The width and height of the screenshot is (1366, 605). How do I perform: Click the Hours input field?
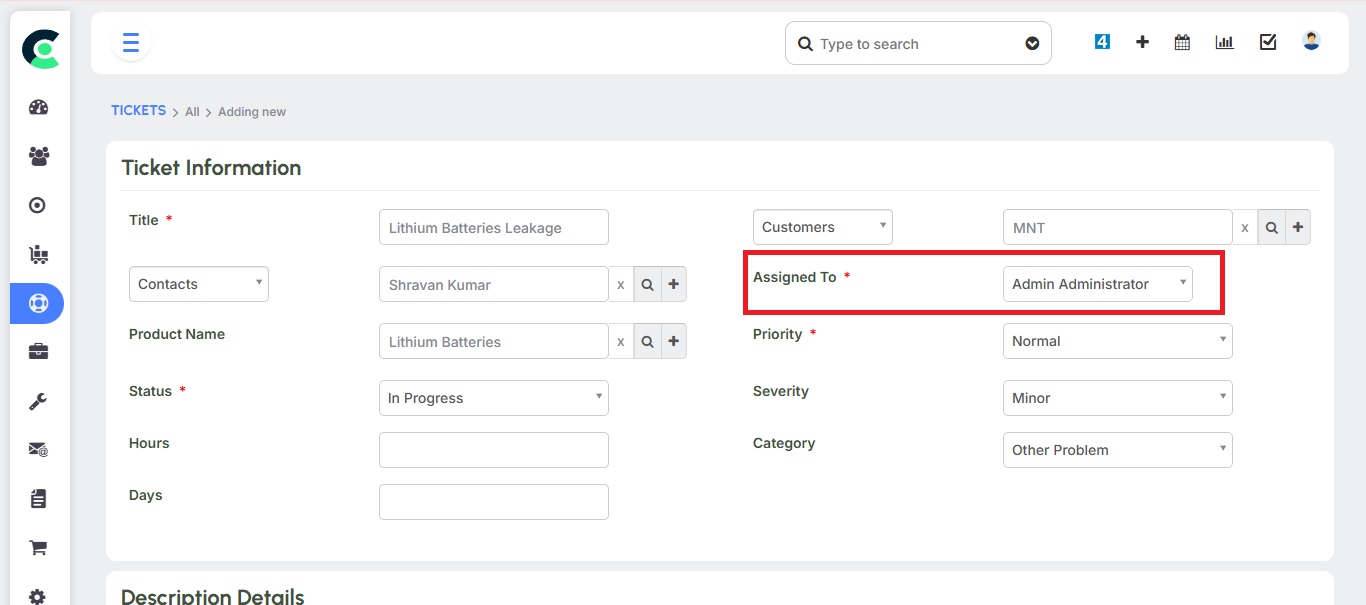tap(493, 450)
